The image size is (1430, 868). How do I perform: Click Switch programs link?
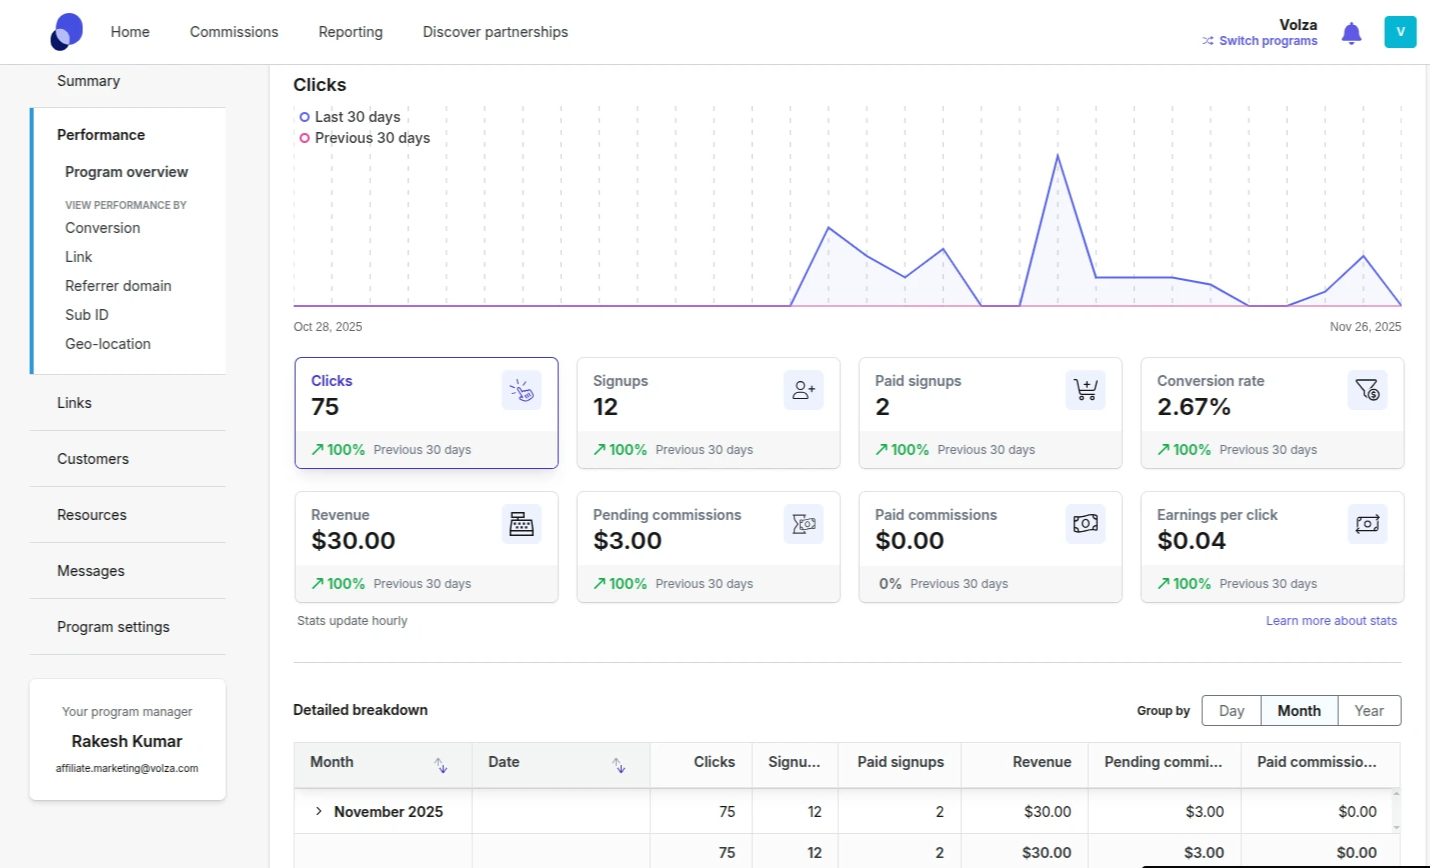point(1267,41)
